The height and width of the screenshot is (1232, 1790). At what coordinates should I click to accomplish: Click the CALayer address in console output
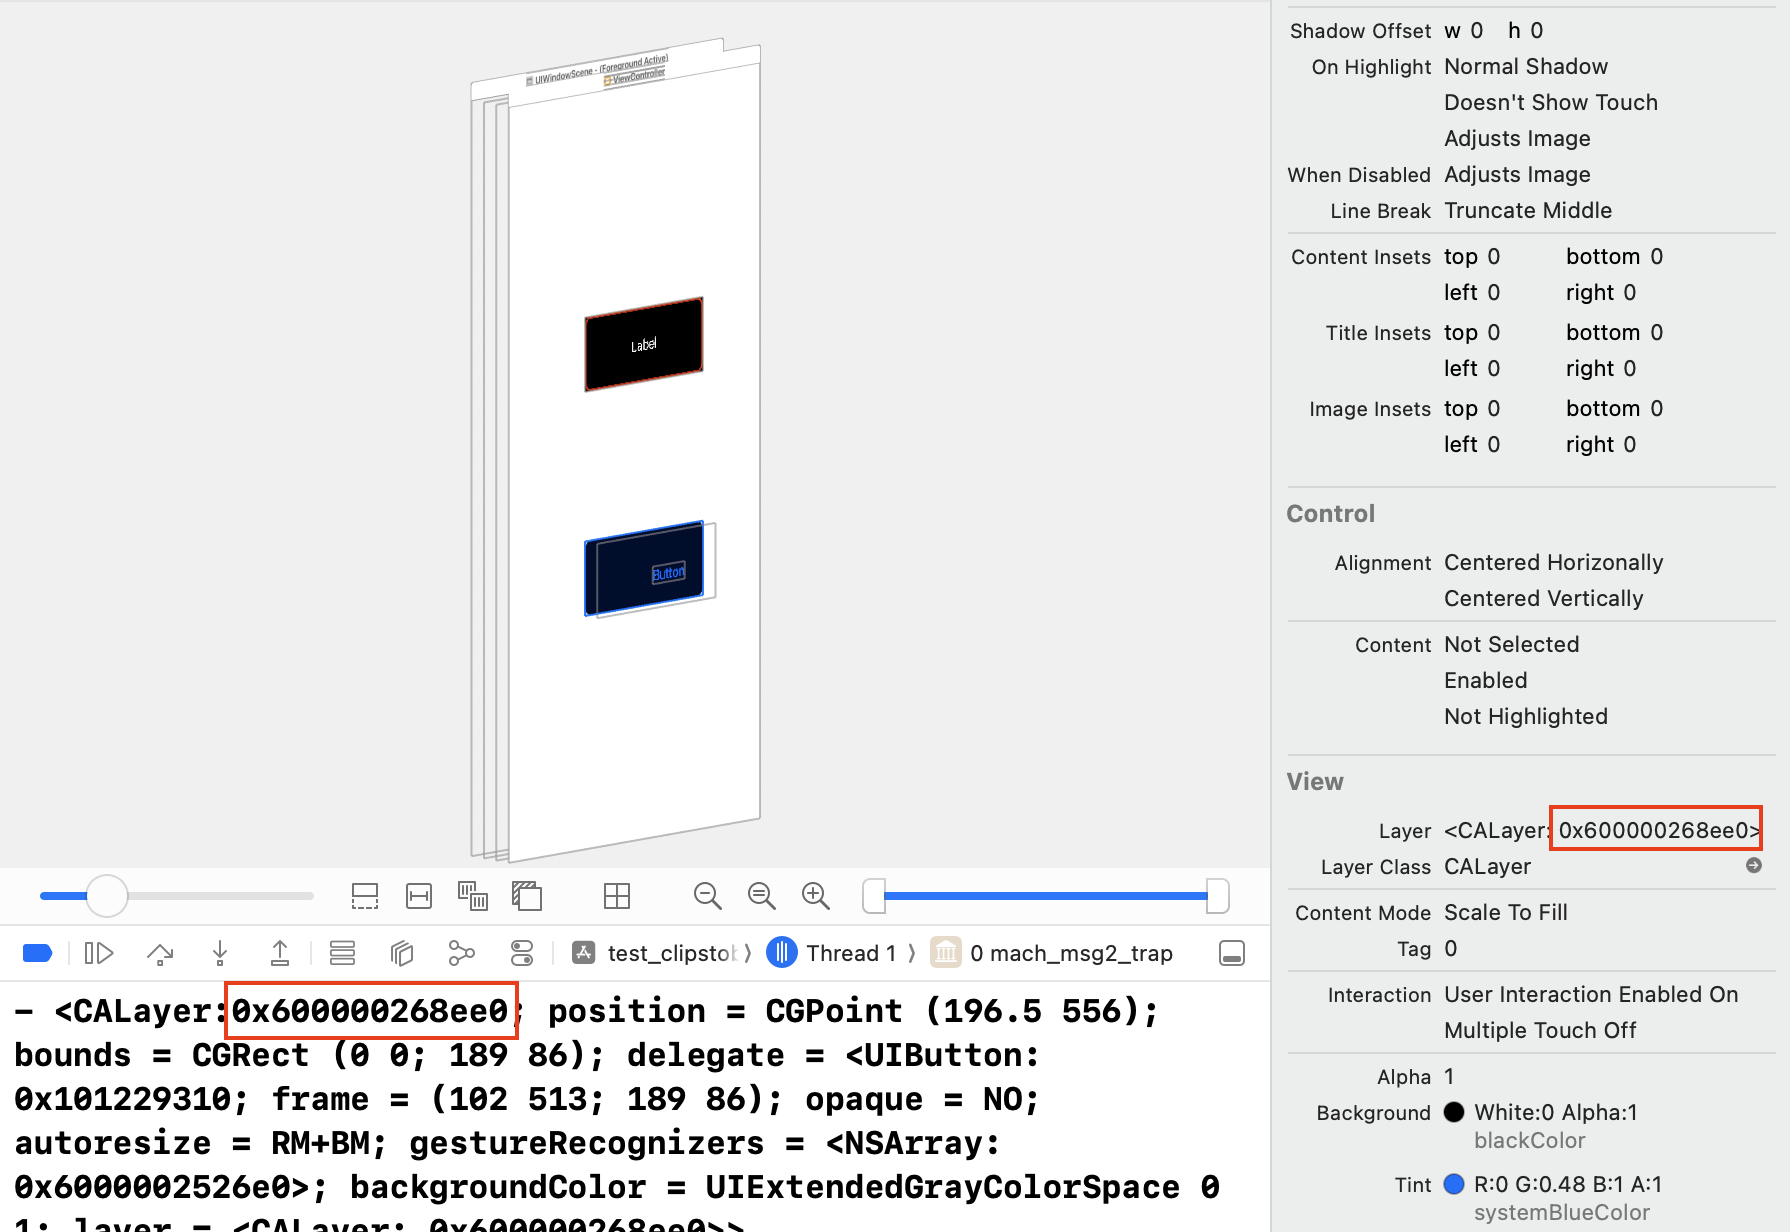click(371, 1011)
